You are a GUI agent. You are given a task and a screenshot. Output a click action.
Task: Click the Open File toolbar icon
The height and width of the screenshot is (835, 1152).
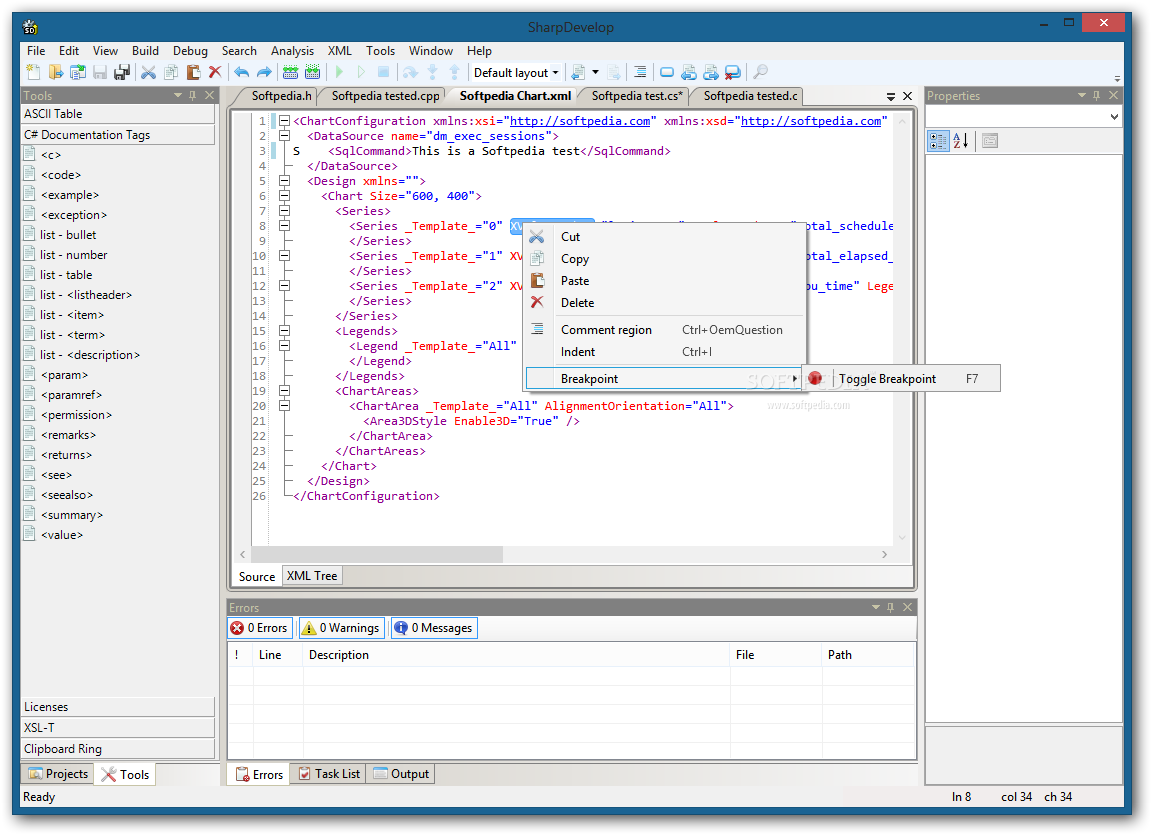[56, 72]
